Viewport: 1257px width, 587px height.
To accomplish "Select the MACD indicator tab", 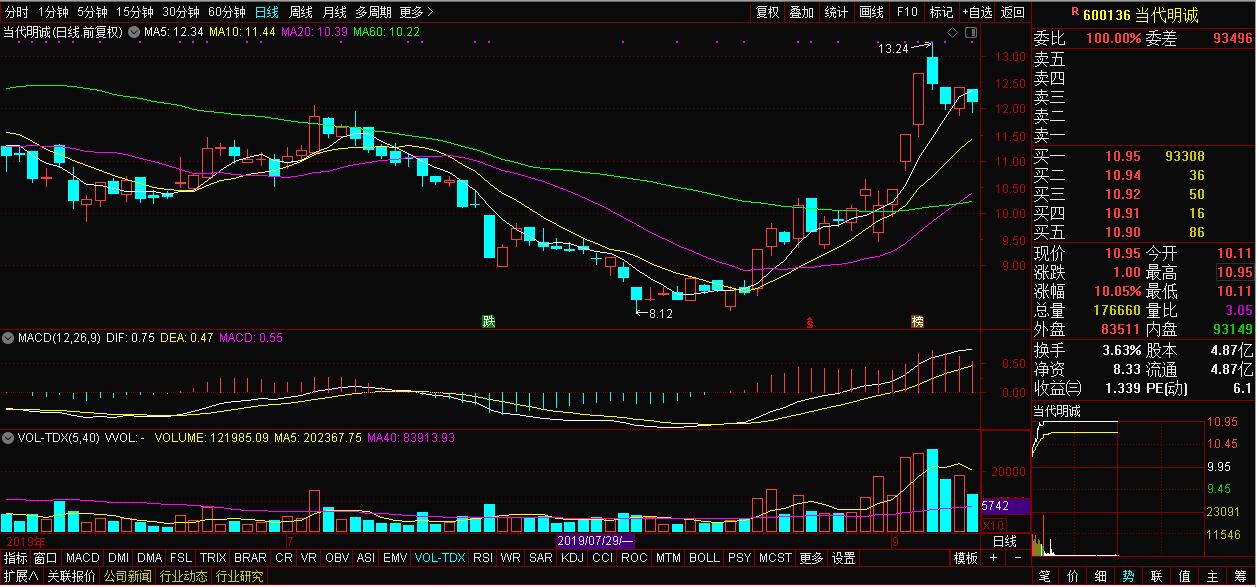I will 83,558.
